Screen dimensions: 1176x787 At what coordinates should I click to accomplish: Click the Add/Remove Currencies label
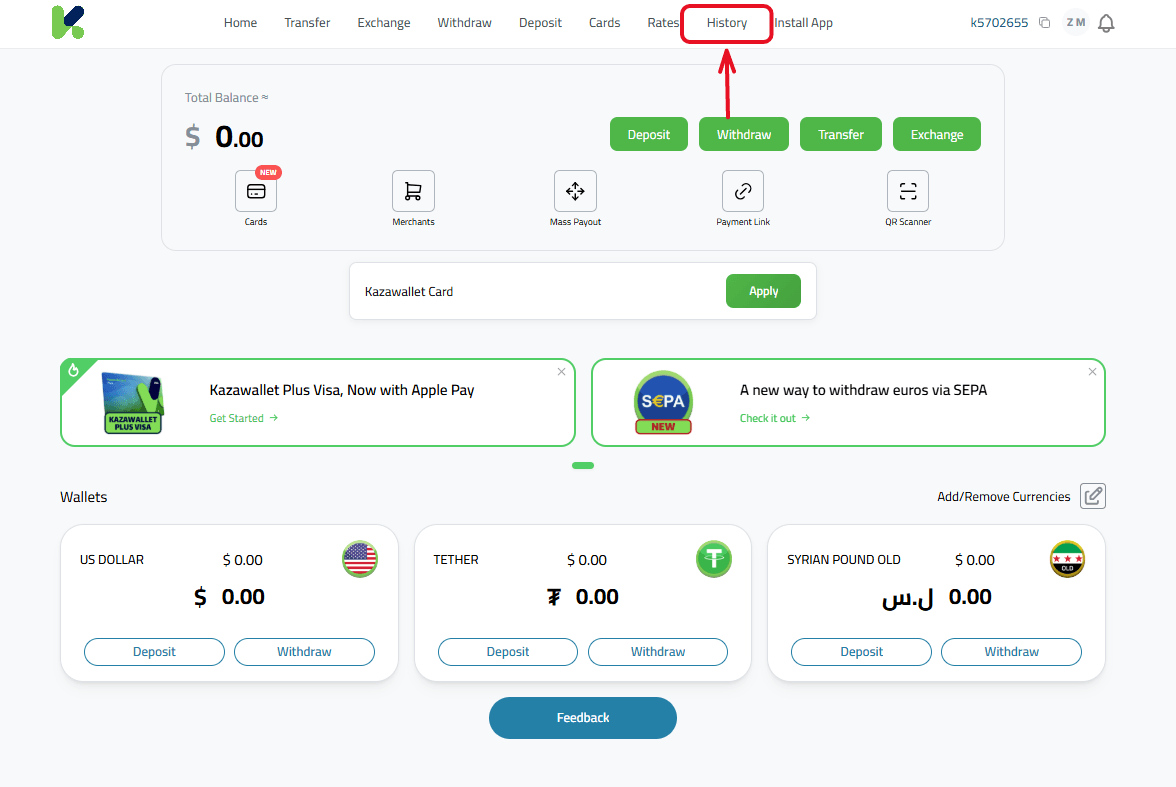pyautogui.click(x=1004, y=497)
